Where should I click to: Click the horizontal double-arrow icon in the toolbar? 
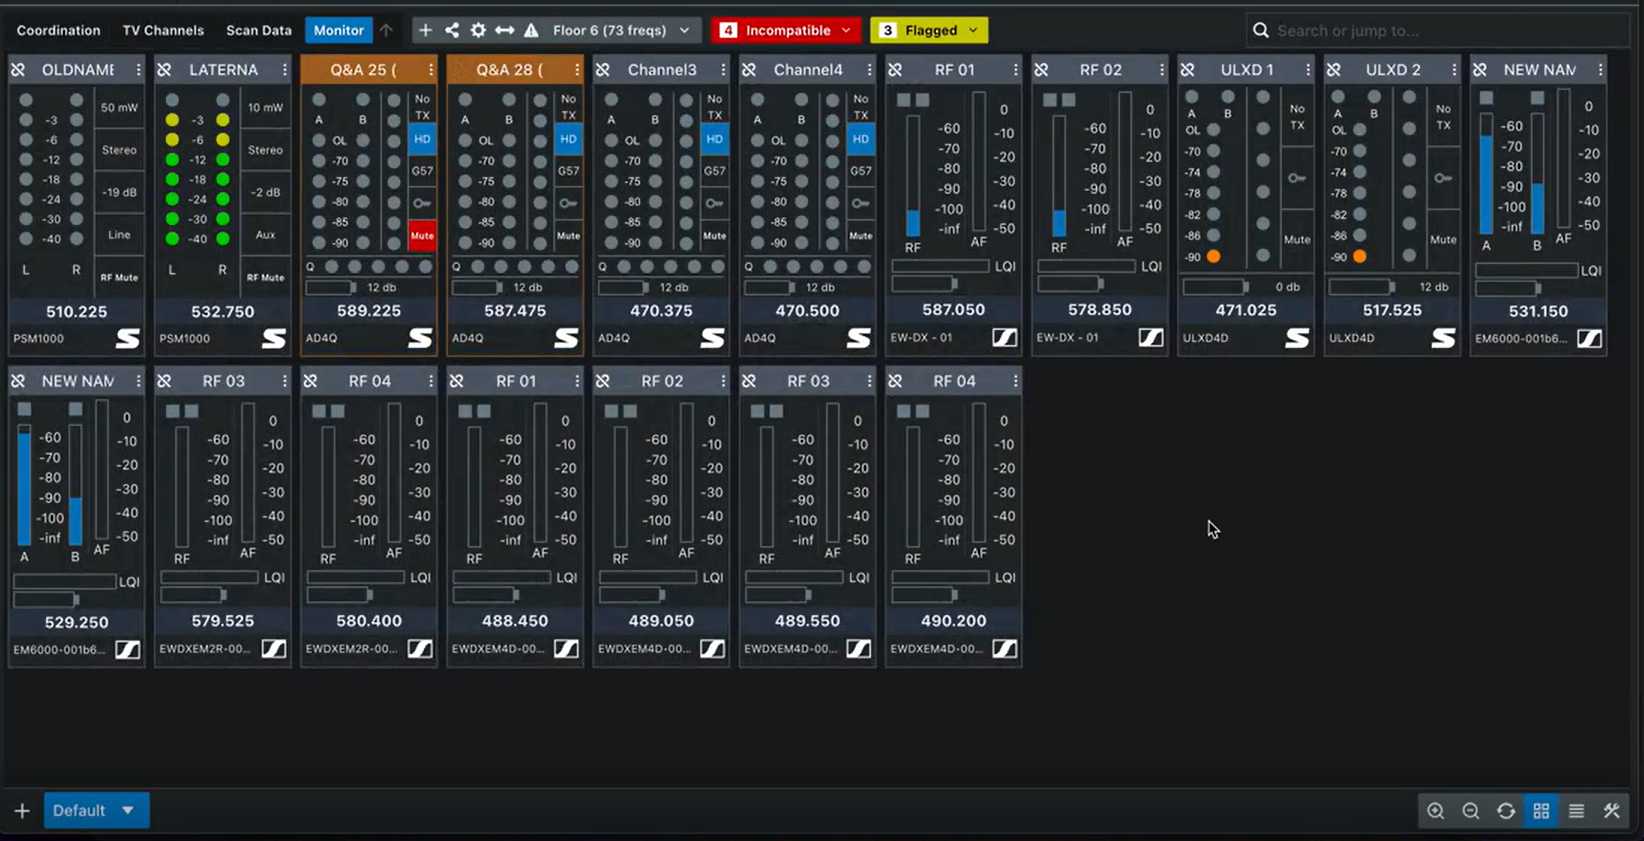(505, 30)
